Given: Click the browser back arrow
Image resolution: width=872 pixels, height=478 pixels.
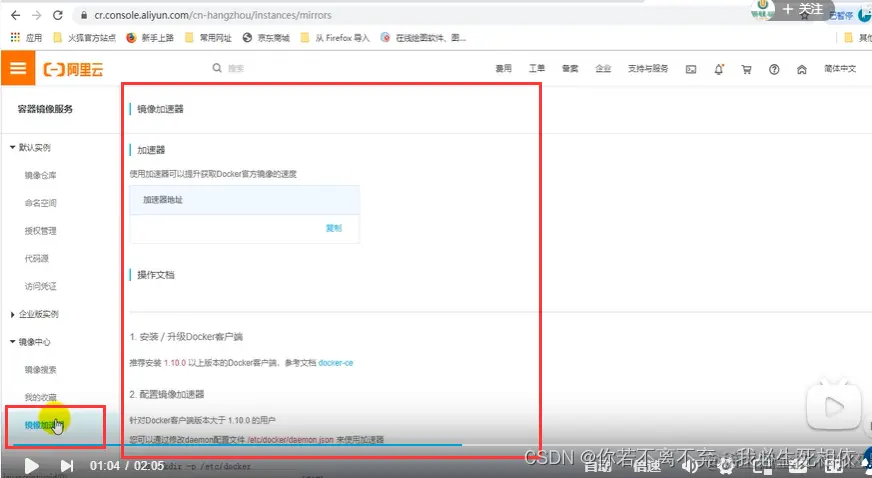Looking at the screenshot, I should coord(16,15).
